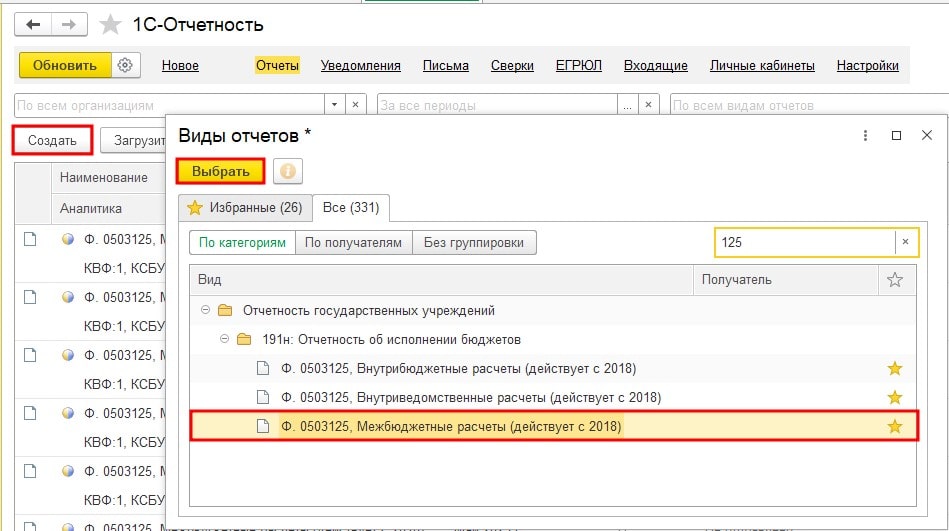Open the Новое link
Viewport: 949px width, 531px height.
pyautogui.click(x=180, y=65)
